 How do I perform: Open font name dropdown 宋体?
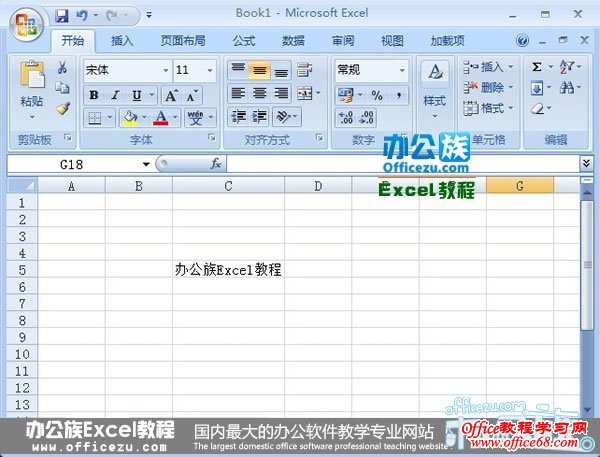click(x=166, y=70)
